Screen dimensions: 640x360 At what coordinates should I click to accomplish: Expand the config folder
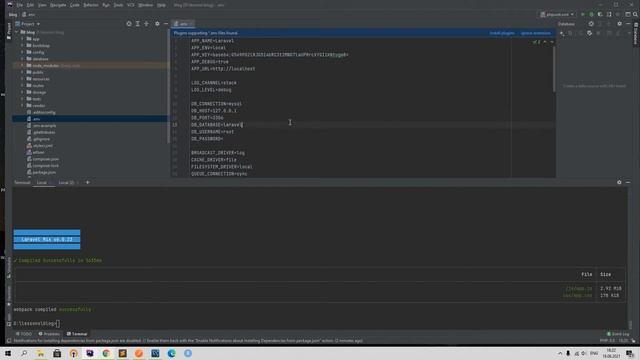click(22, 52)
